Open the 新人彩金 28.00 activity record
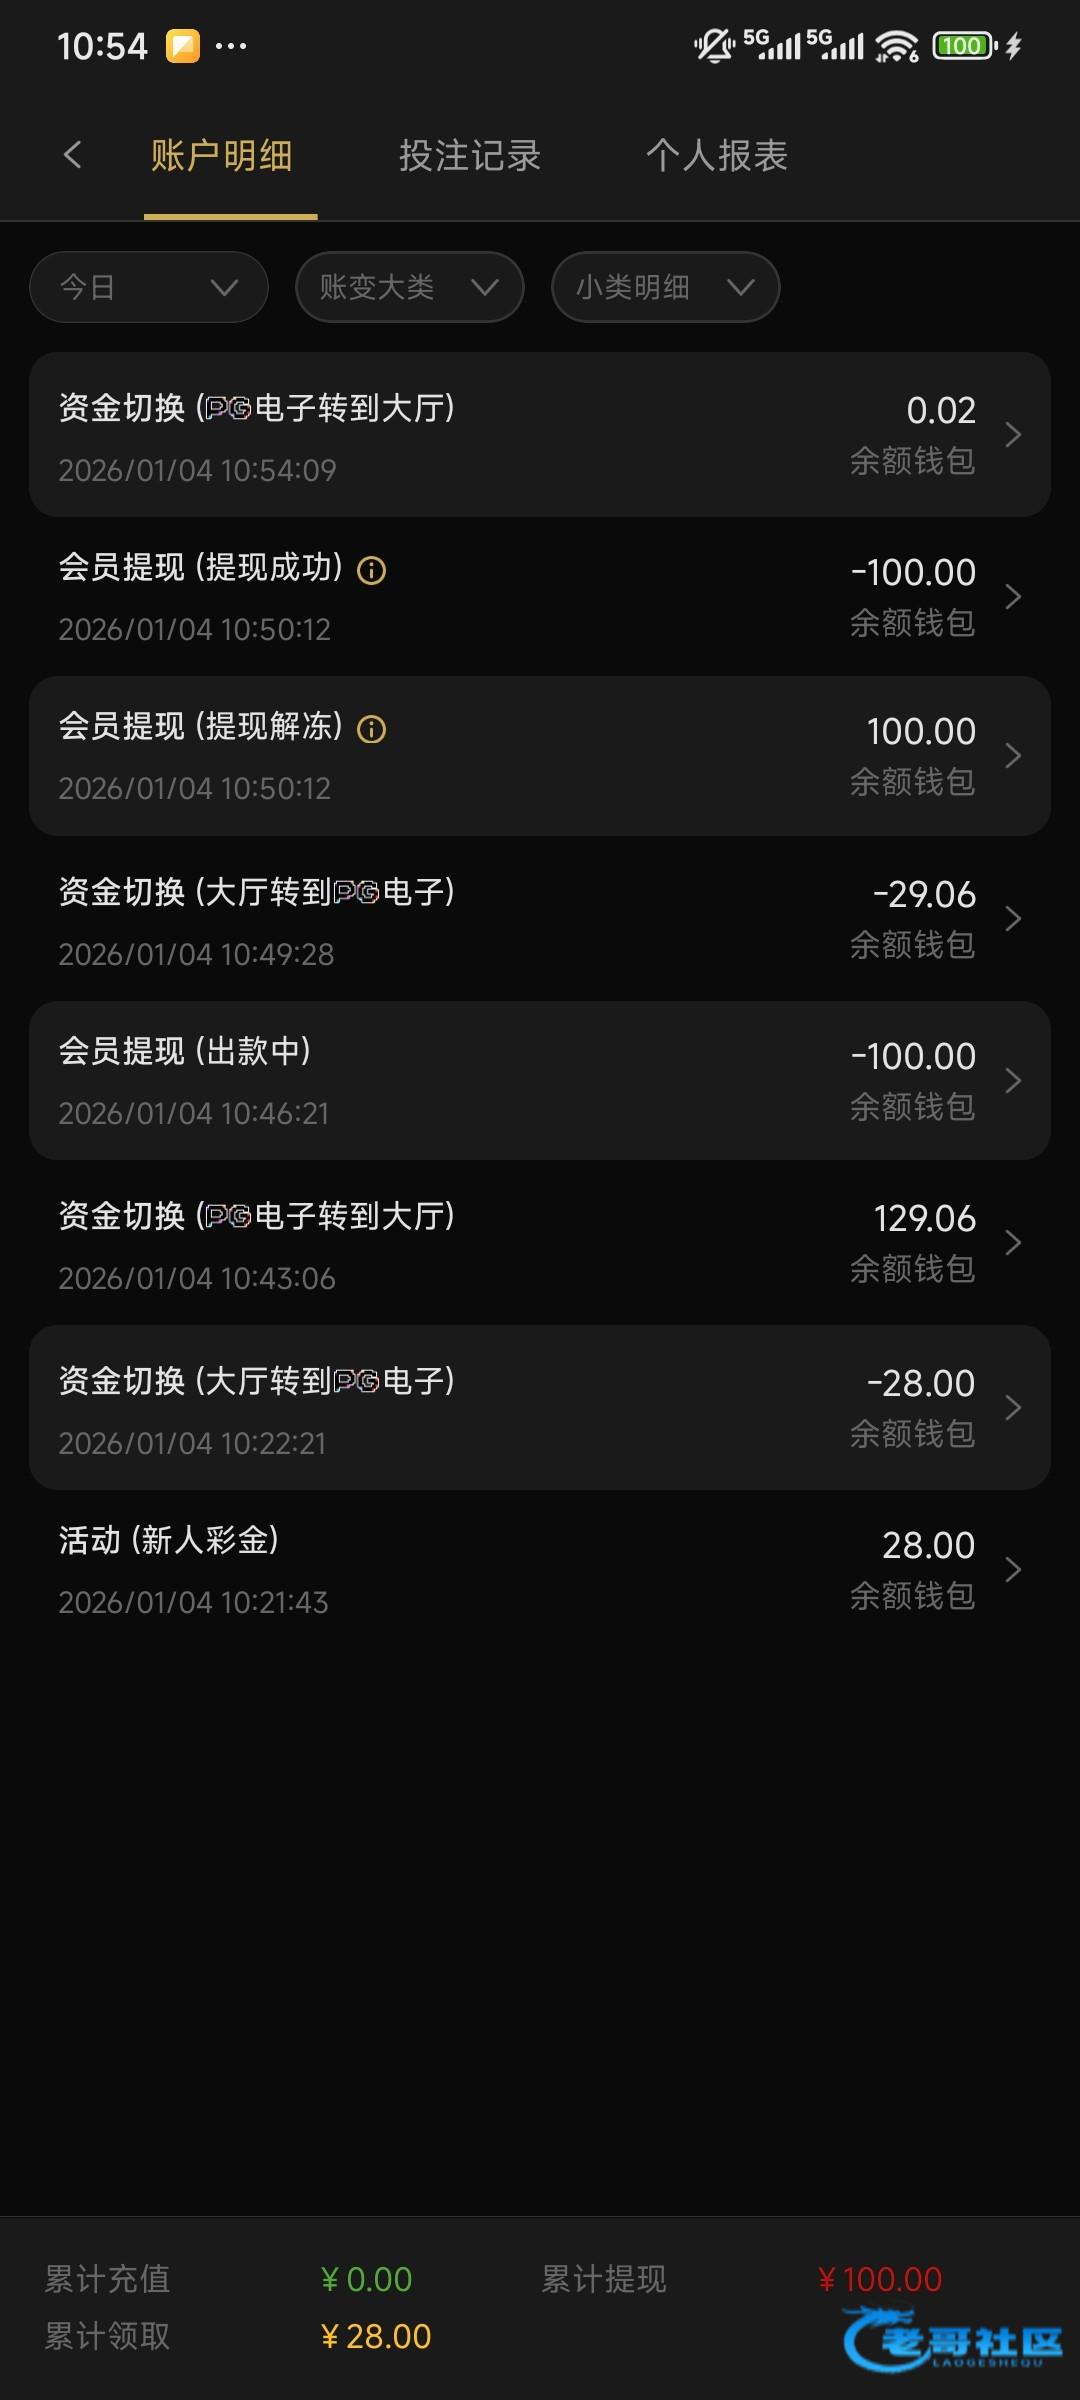This screenshot has width=1080, height=2400. [x=540, y=1570]
